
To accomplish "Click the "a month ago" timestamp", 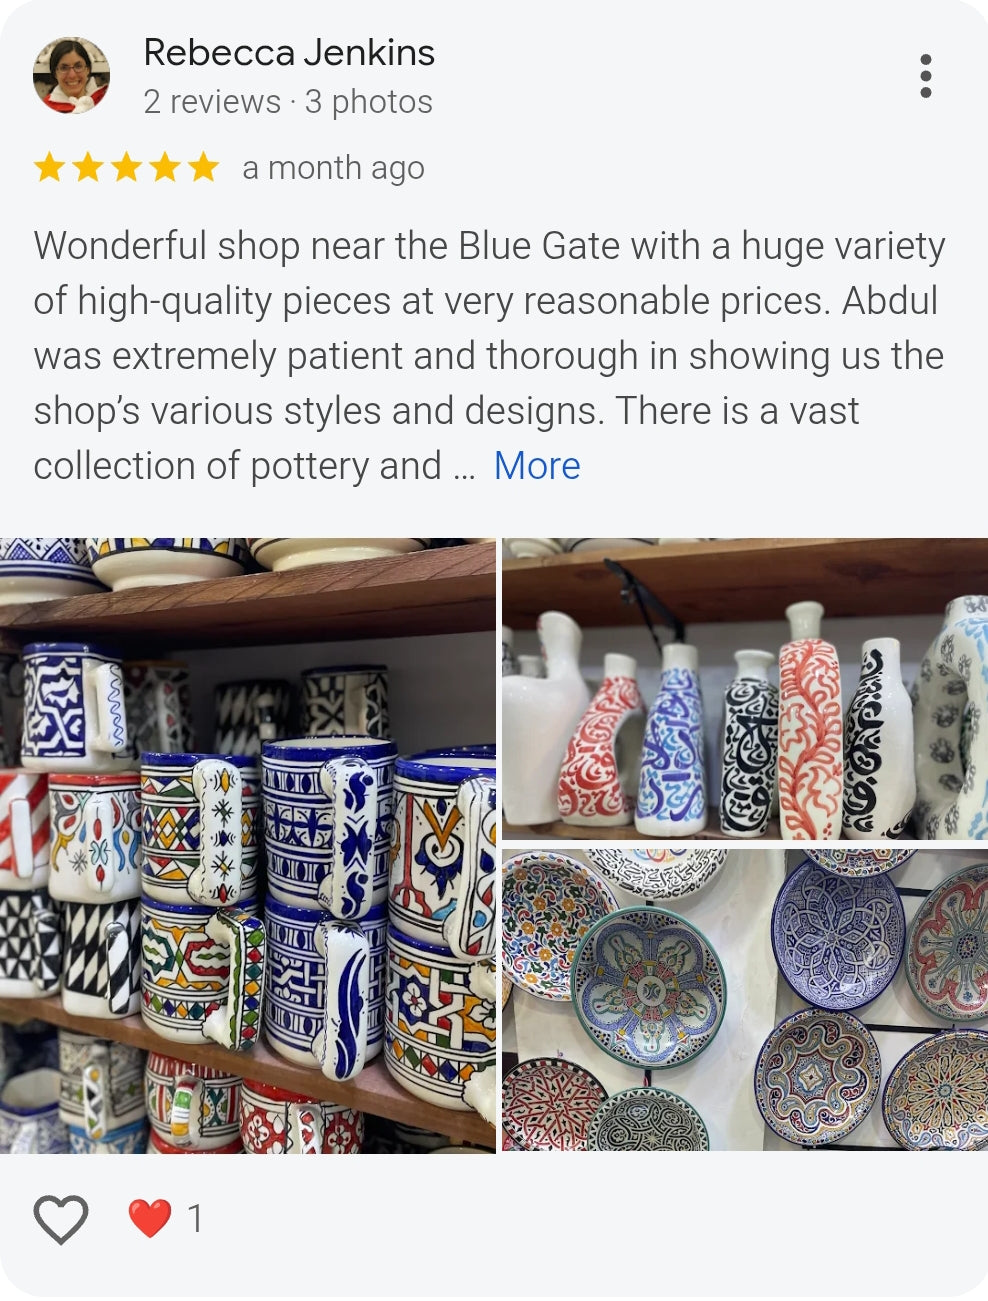I will tap(333, 168).
